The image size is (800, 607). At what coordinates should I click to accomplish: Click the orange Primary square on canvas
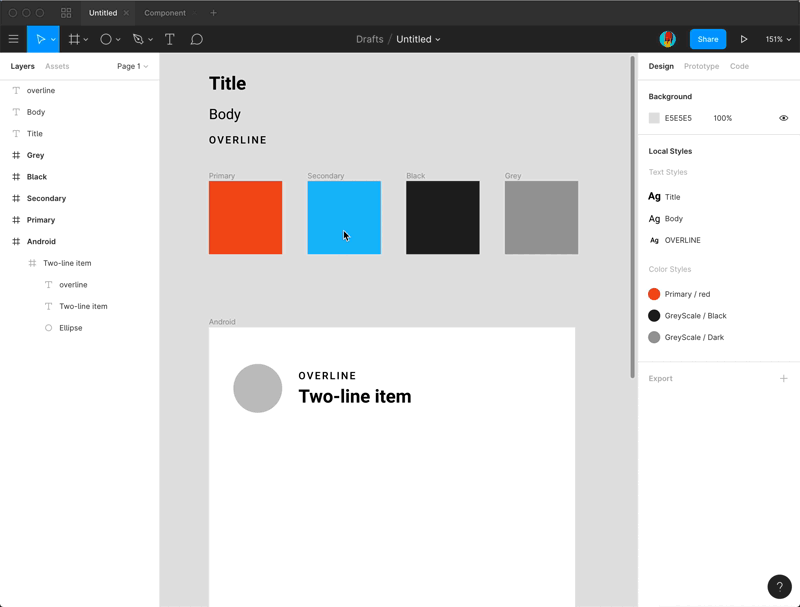245,217
